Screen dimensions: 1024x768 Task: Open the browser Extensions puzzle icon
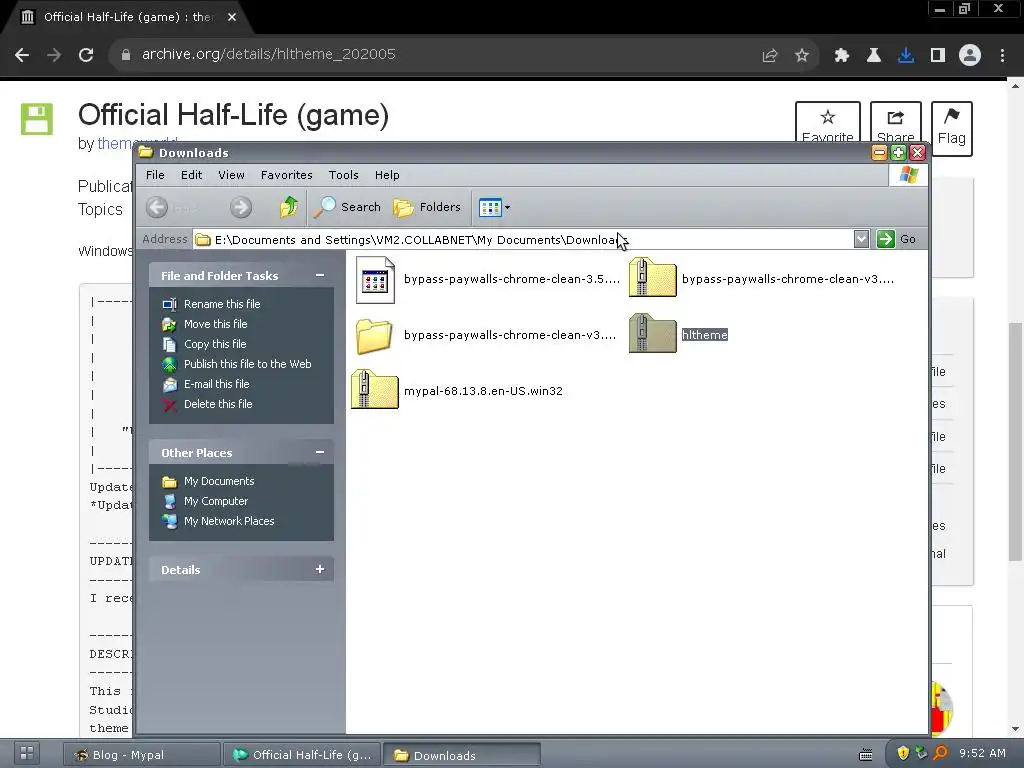pos(842,56)
